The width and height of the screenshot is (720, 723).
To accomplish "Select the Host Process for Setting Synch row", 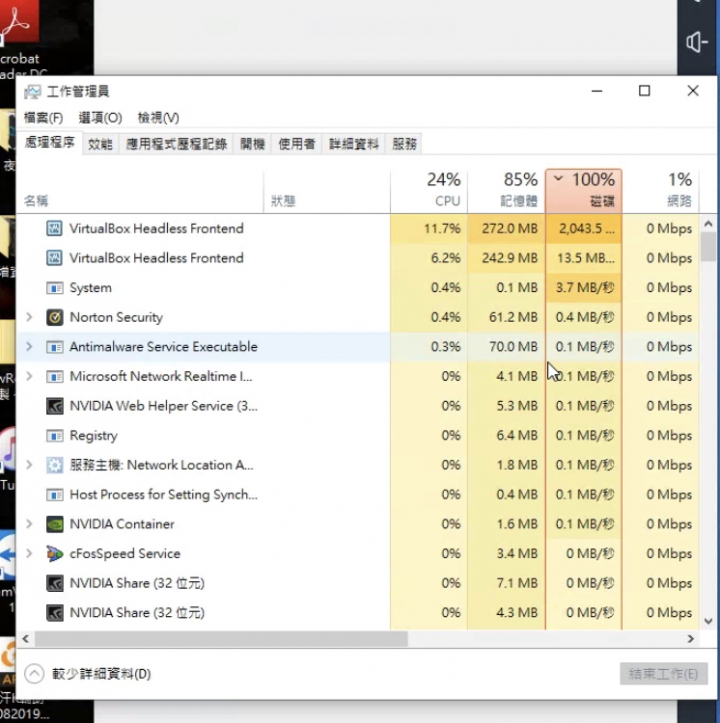I will click(357, 495).
